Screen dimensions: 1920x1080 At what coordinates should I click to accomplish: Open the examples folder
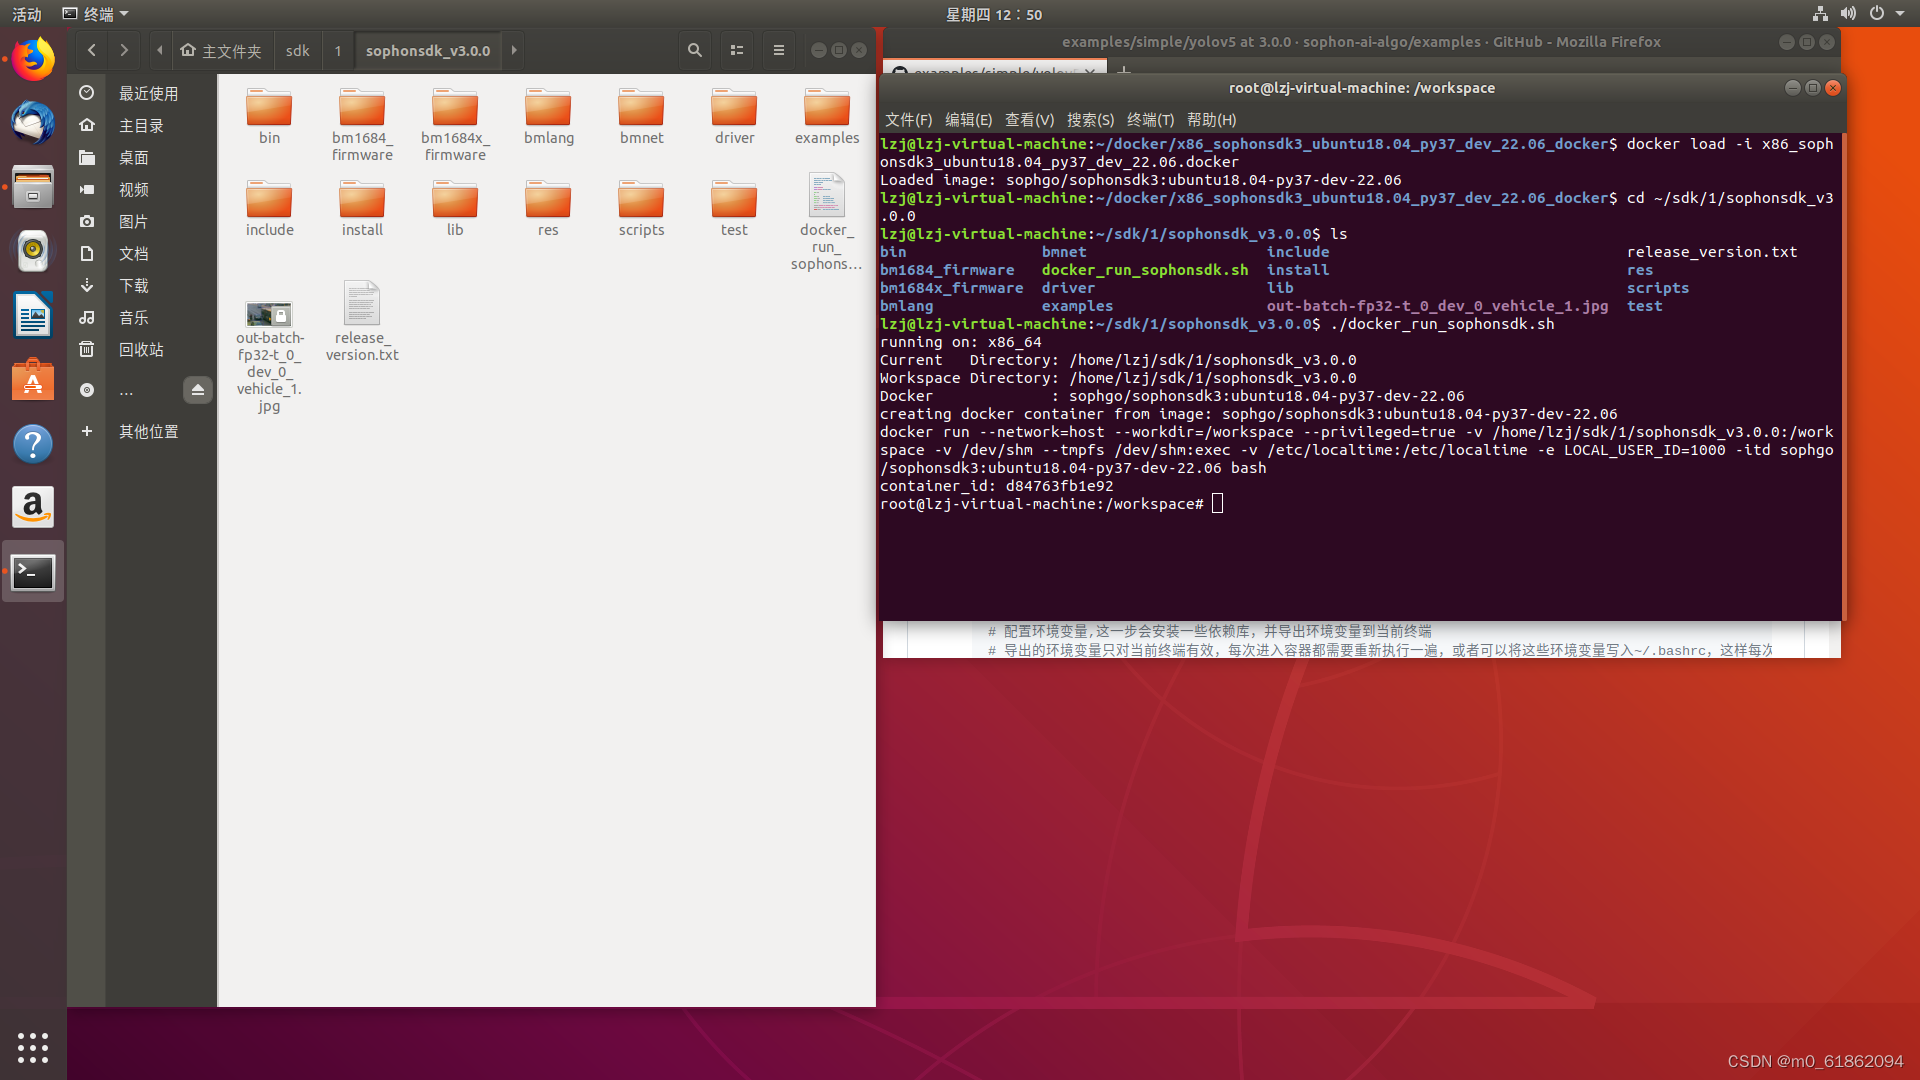tap(827, 117)
